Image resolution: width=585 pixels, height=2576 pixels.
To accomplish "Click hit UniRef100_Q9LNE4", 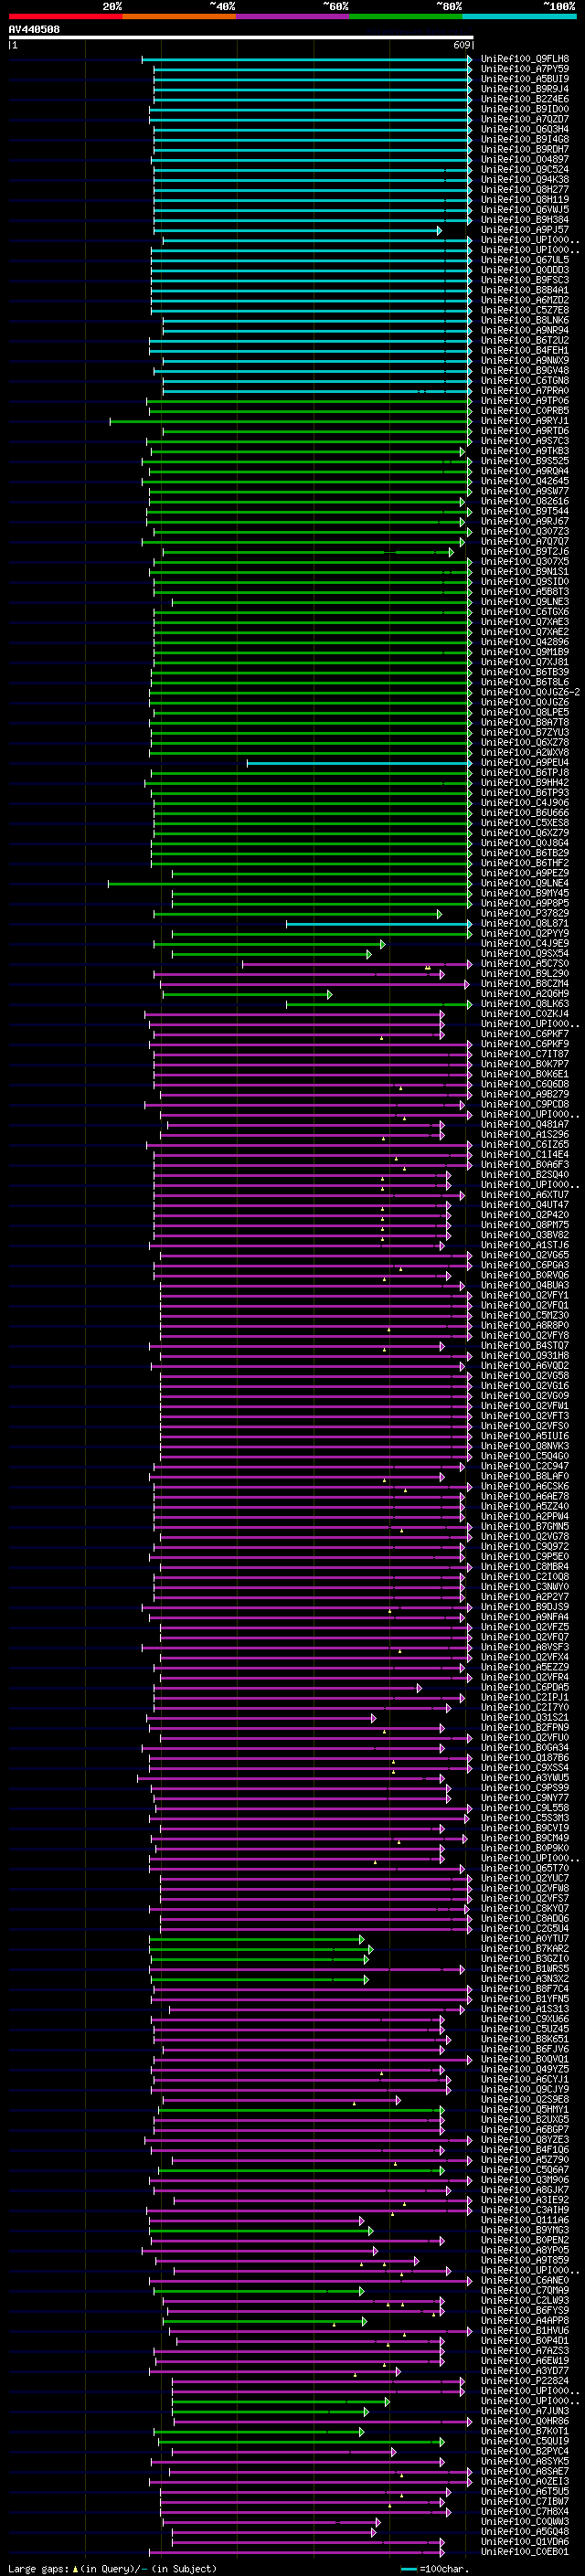I will [x=525, y=883].
